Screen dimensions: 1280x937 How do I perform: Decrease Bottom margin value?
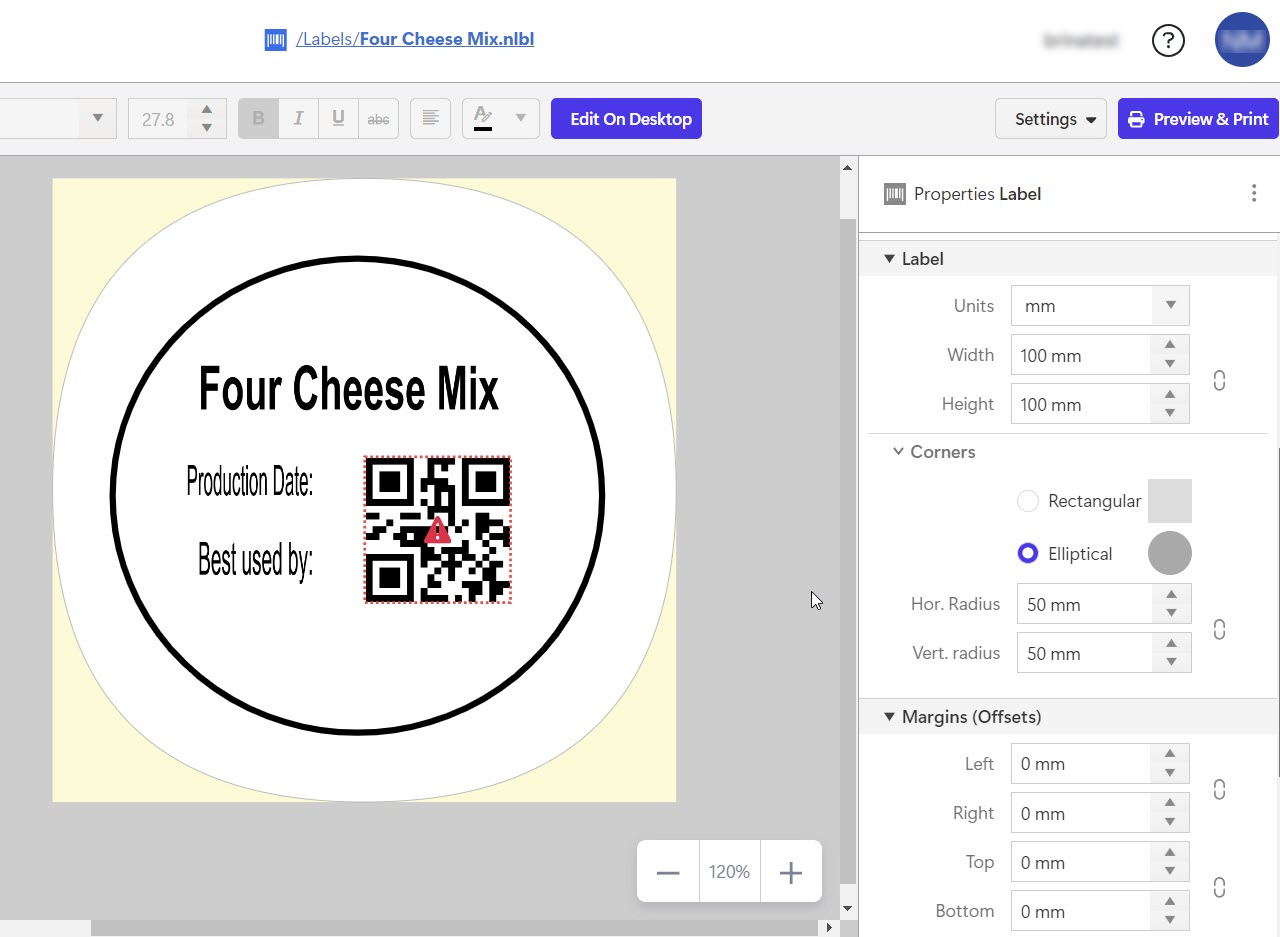(1170, 921)
